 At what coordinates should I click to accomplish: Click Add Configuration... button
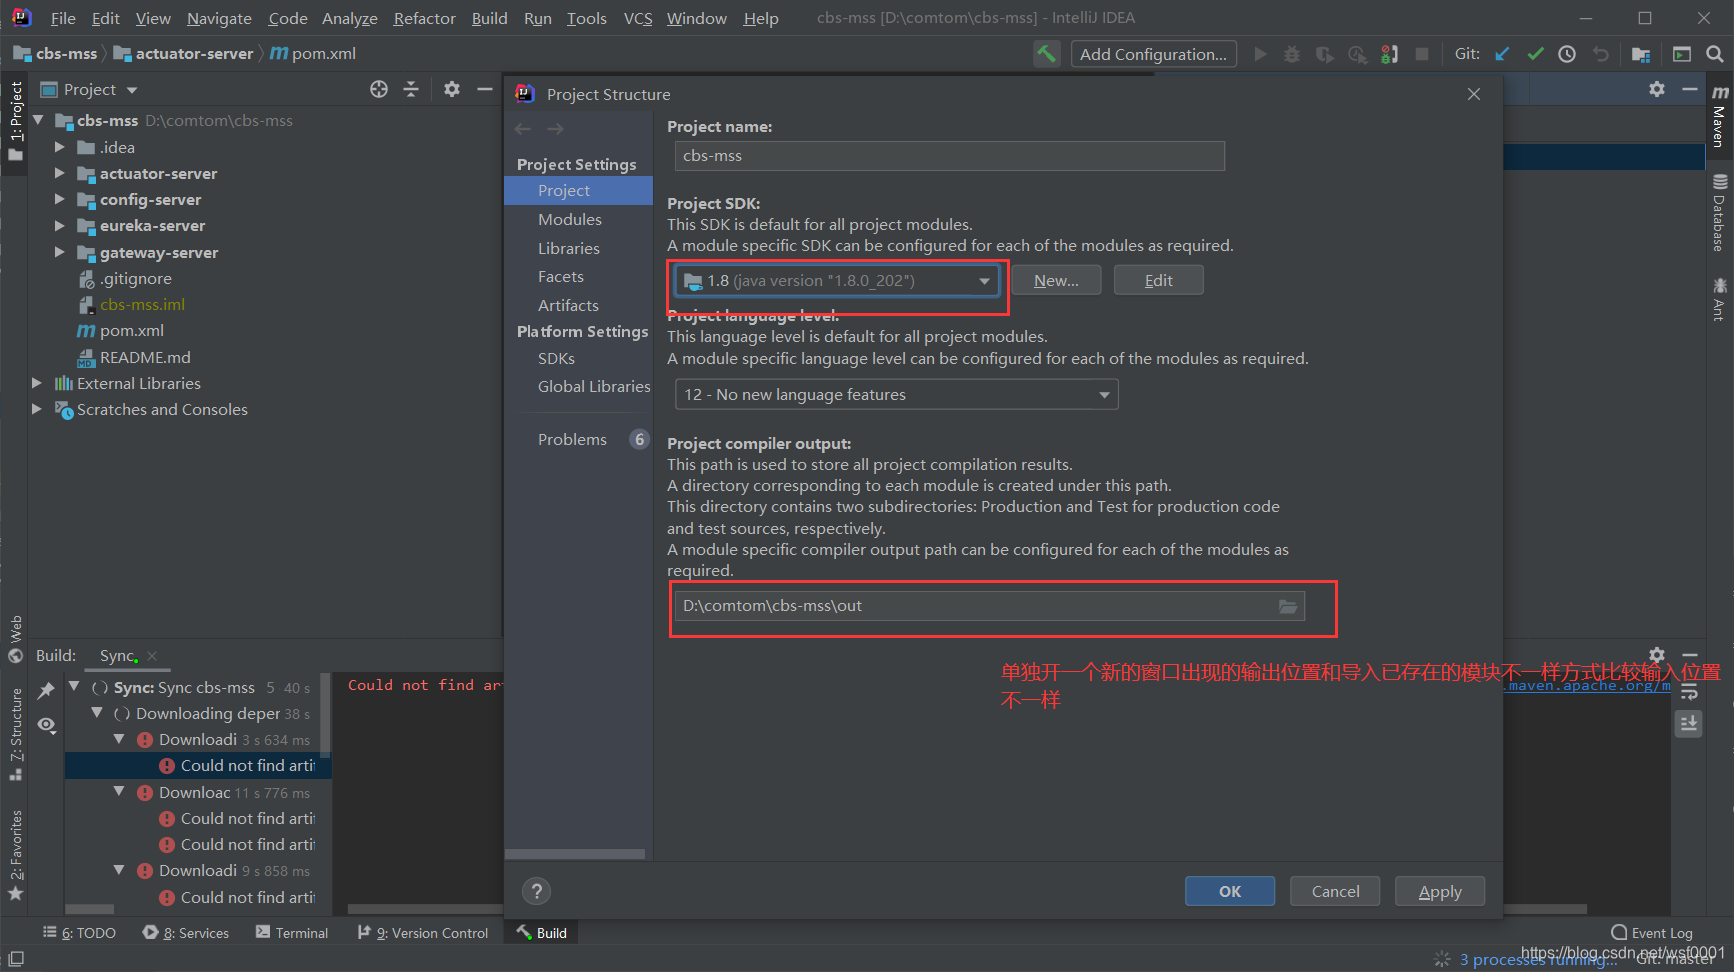click(1153, 54)
